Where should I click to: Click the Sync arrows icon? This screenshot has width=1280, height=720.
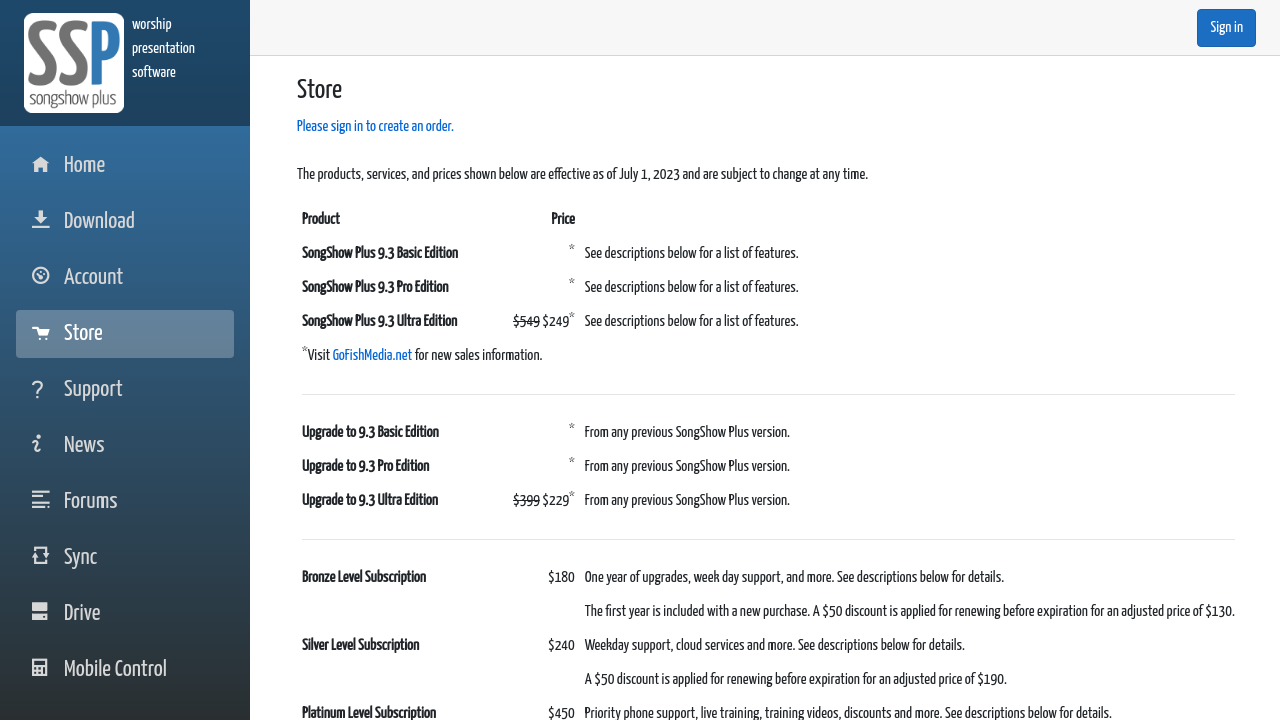[40, 556]
